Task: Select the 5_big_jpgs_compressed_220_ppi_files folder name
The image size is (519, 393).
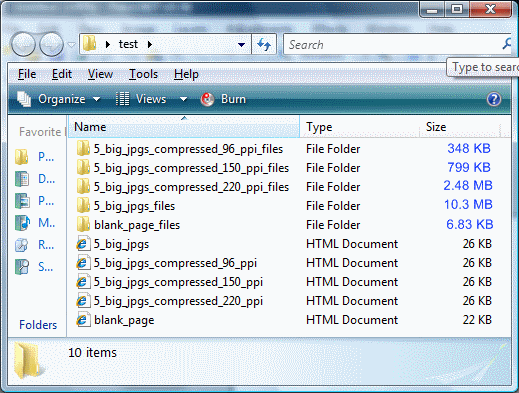Action: (191, 187)
